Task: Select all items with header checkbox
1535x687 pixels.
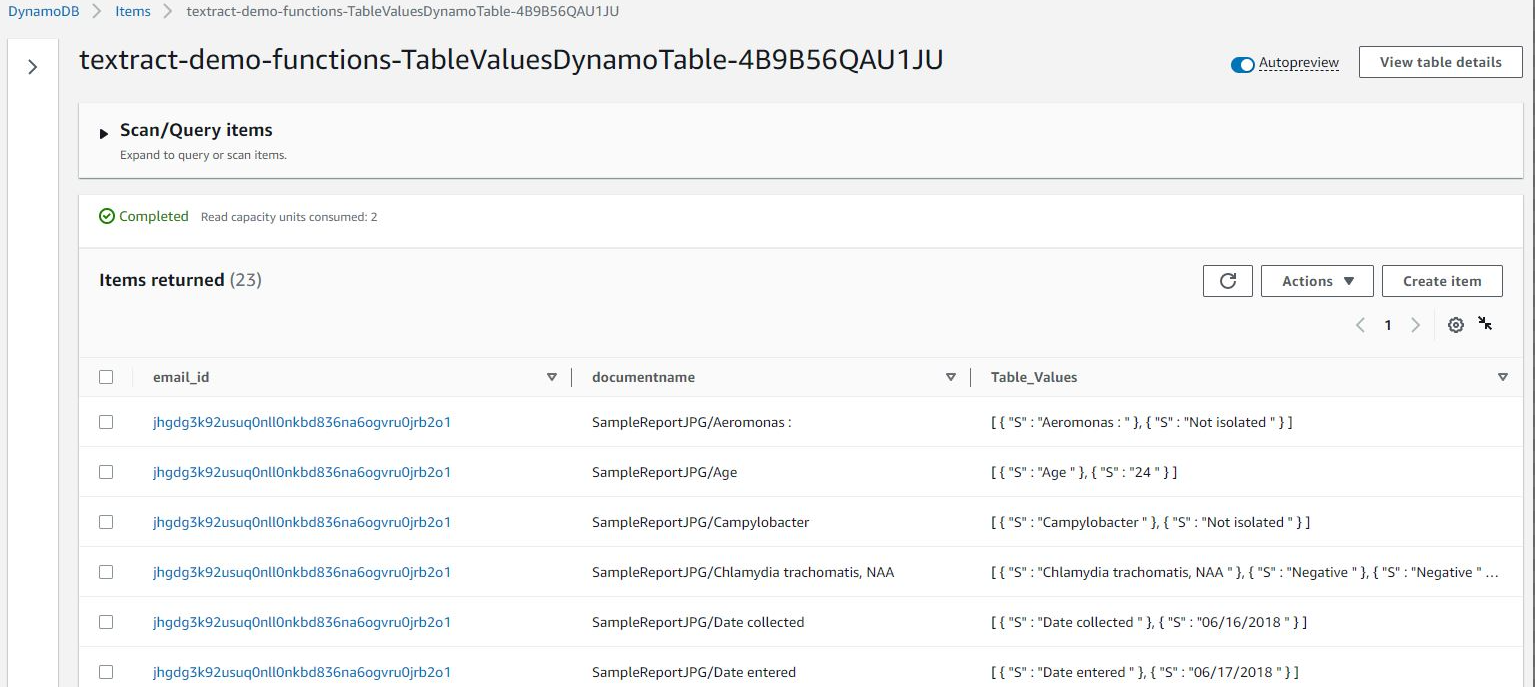Action: coord(106,377)
